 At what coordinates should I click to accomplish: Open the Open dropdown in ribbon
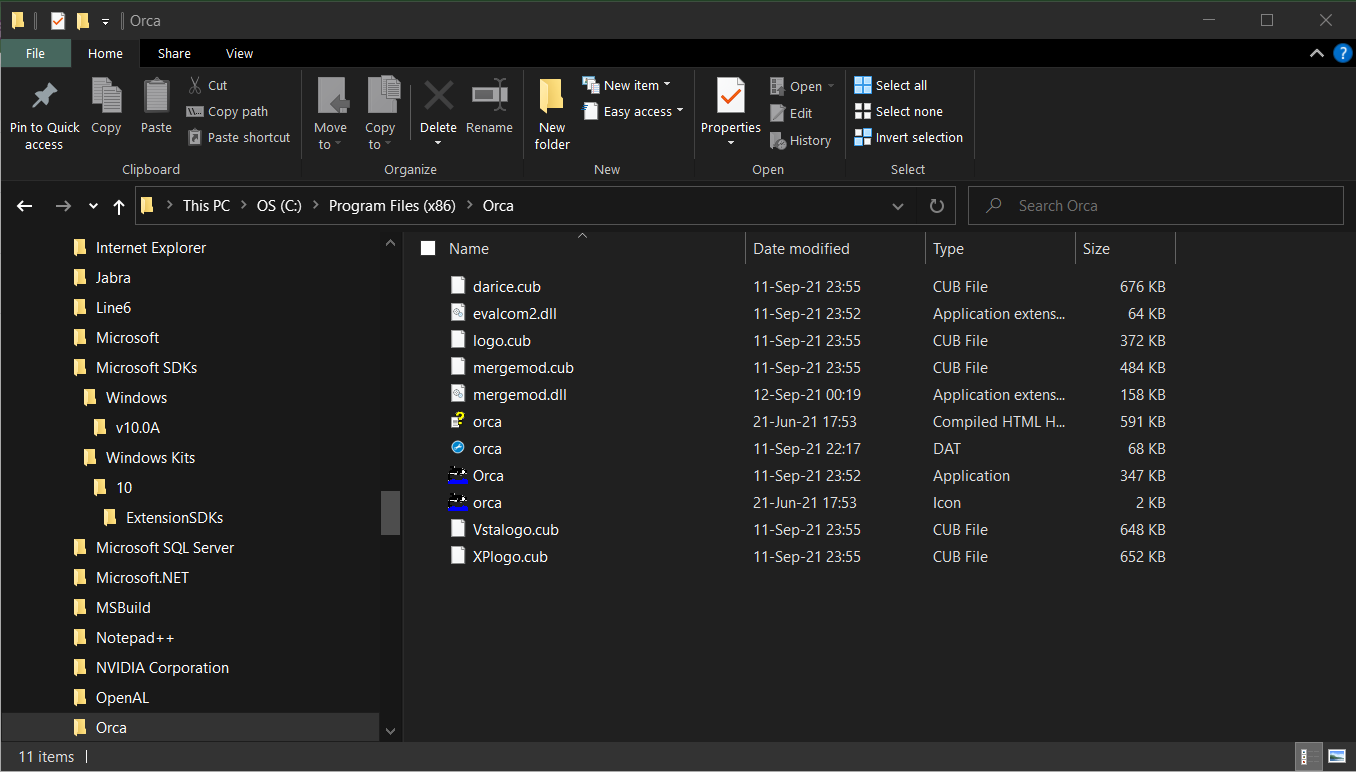(x=802, y=86)
